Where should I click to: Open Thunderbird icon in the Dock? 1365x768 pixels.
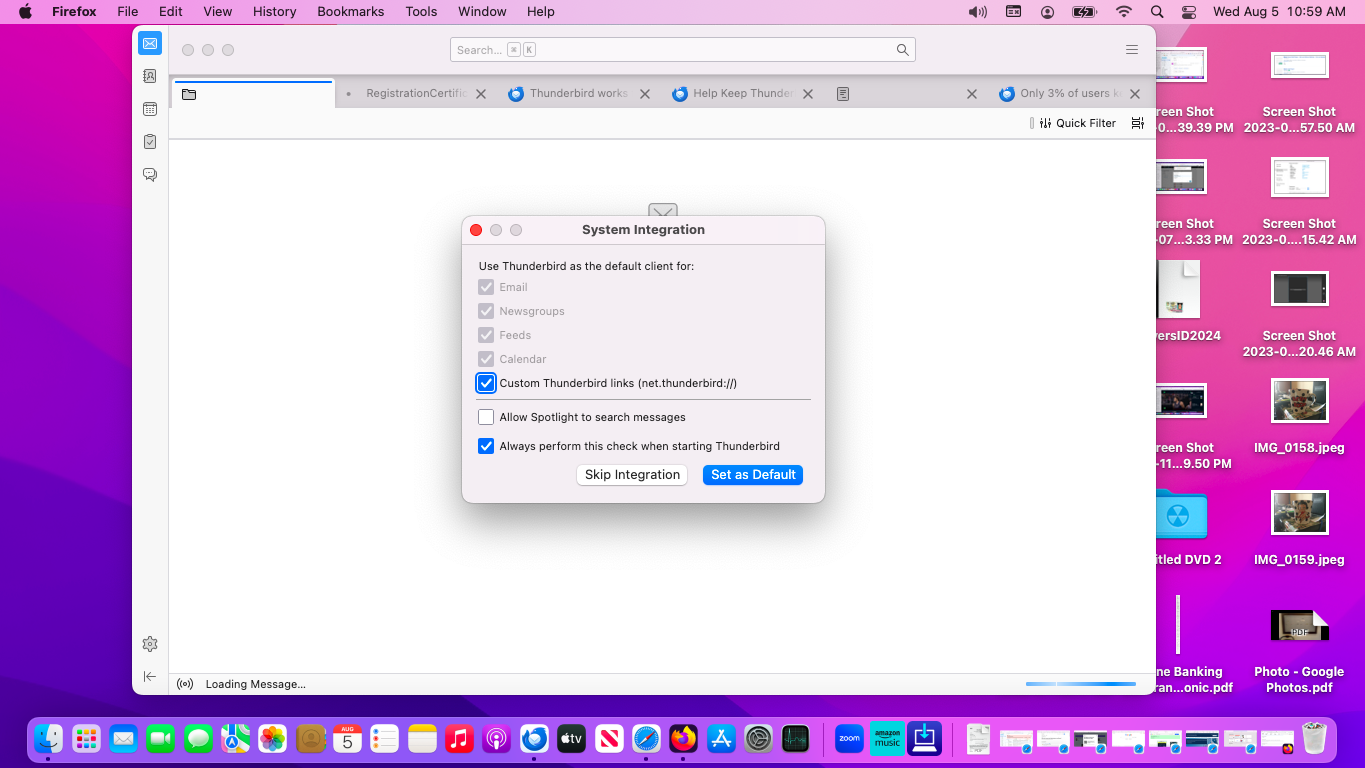(x=534, y=739)
